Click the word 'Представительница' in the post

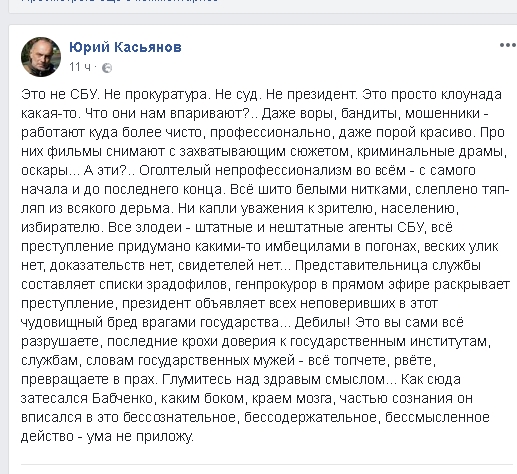click(361, 266)
